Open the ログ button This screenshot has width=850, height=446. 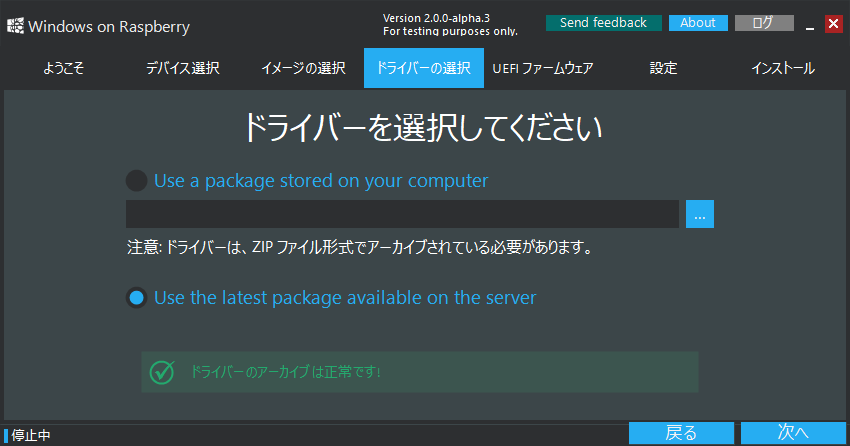[x=764, y=23]
